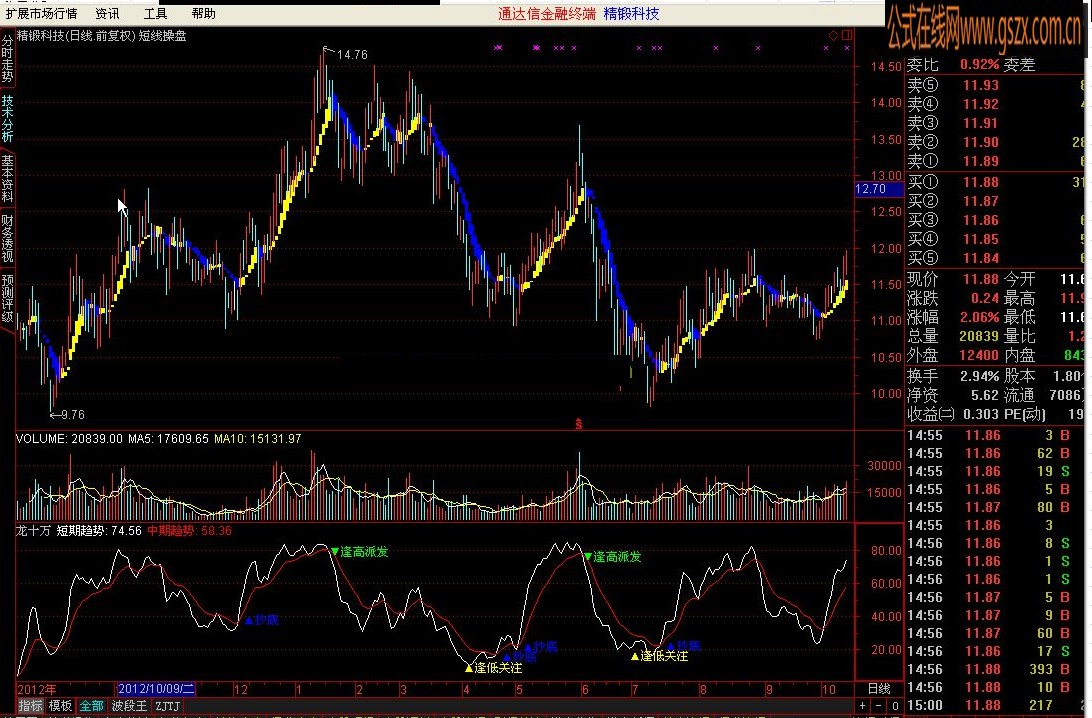Click the 短期趋势: 74.56 value
The height and width of the screenshot is (718, 1092).
pos(99,531)
